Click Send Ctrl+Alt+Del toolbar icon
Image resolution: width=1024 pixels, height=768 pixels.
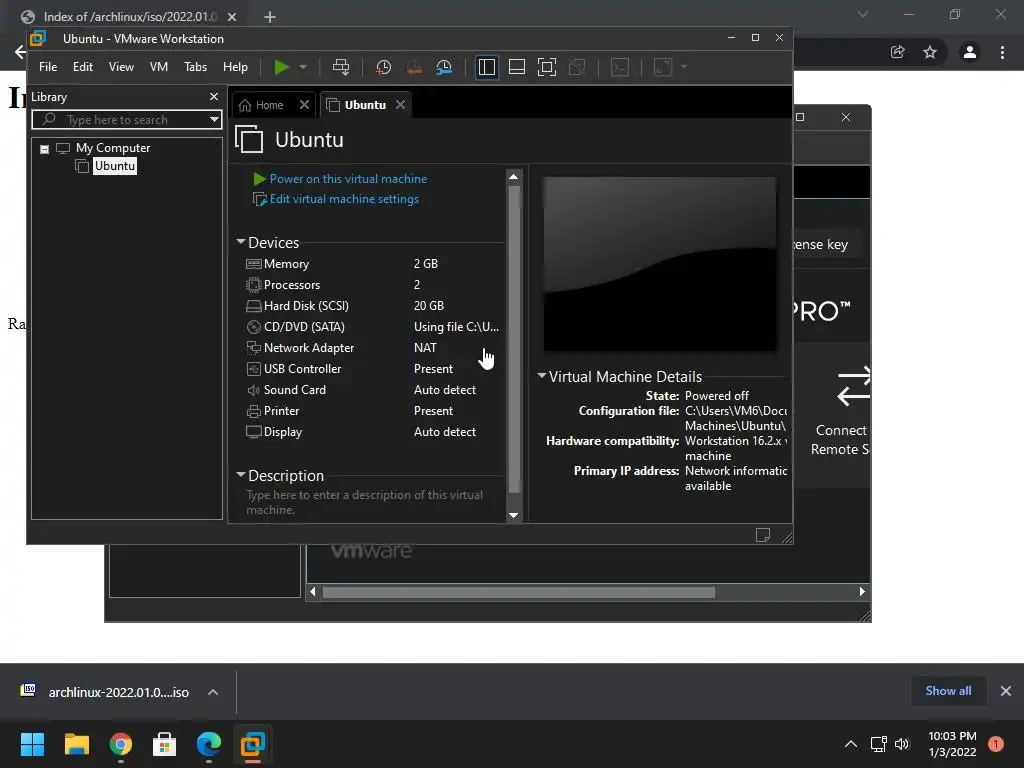pyautogui.click(x=341, y=67)
